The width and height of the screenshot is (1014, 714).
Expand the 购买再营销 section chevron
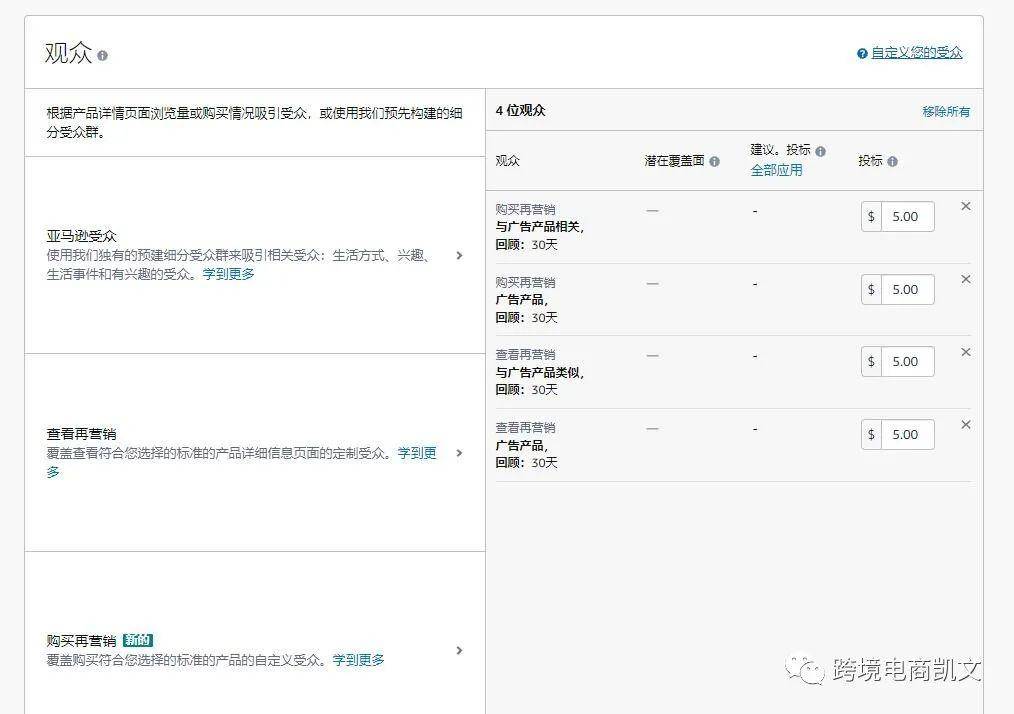[x=459, y=651]
